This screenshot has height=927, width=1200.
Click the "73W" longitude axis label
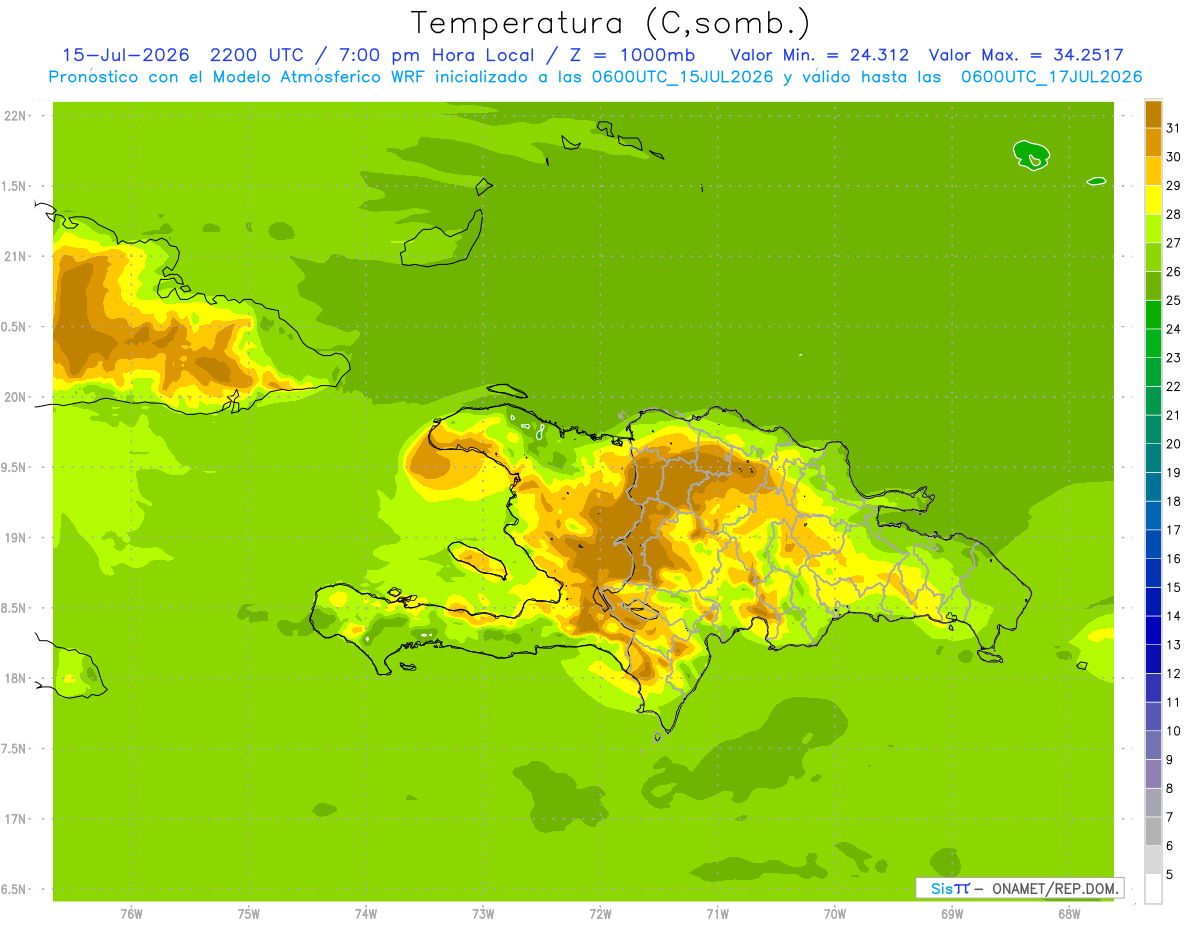tap(483, 914)
